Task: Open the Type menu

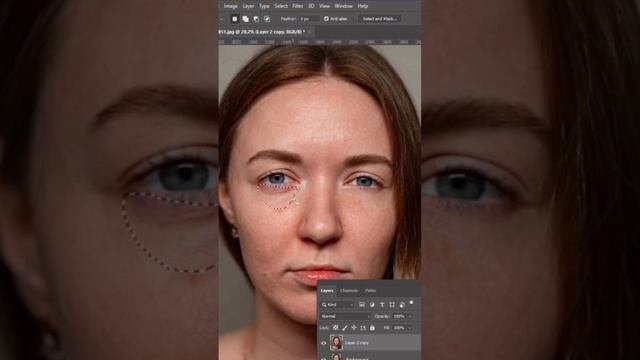Action: 264,6
